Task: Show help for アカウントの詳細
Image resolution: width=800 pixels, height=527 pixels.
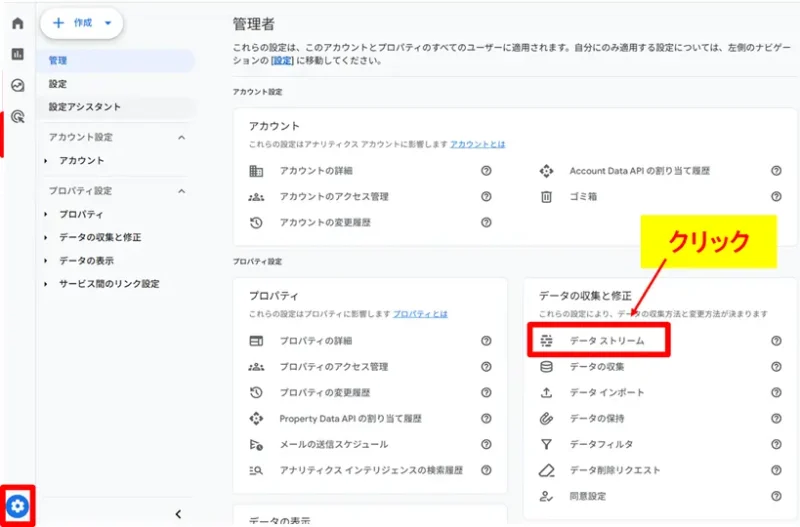Action: coord(486,171)
